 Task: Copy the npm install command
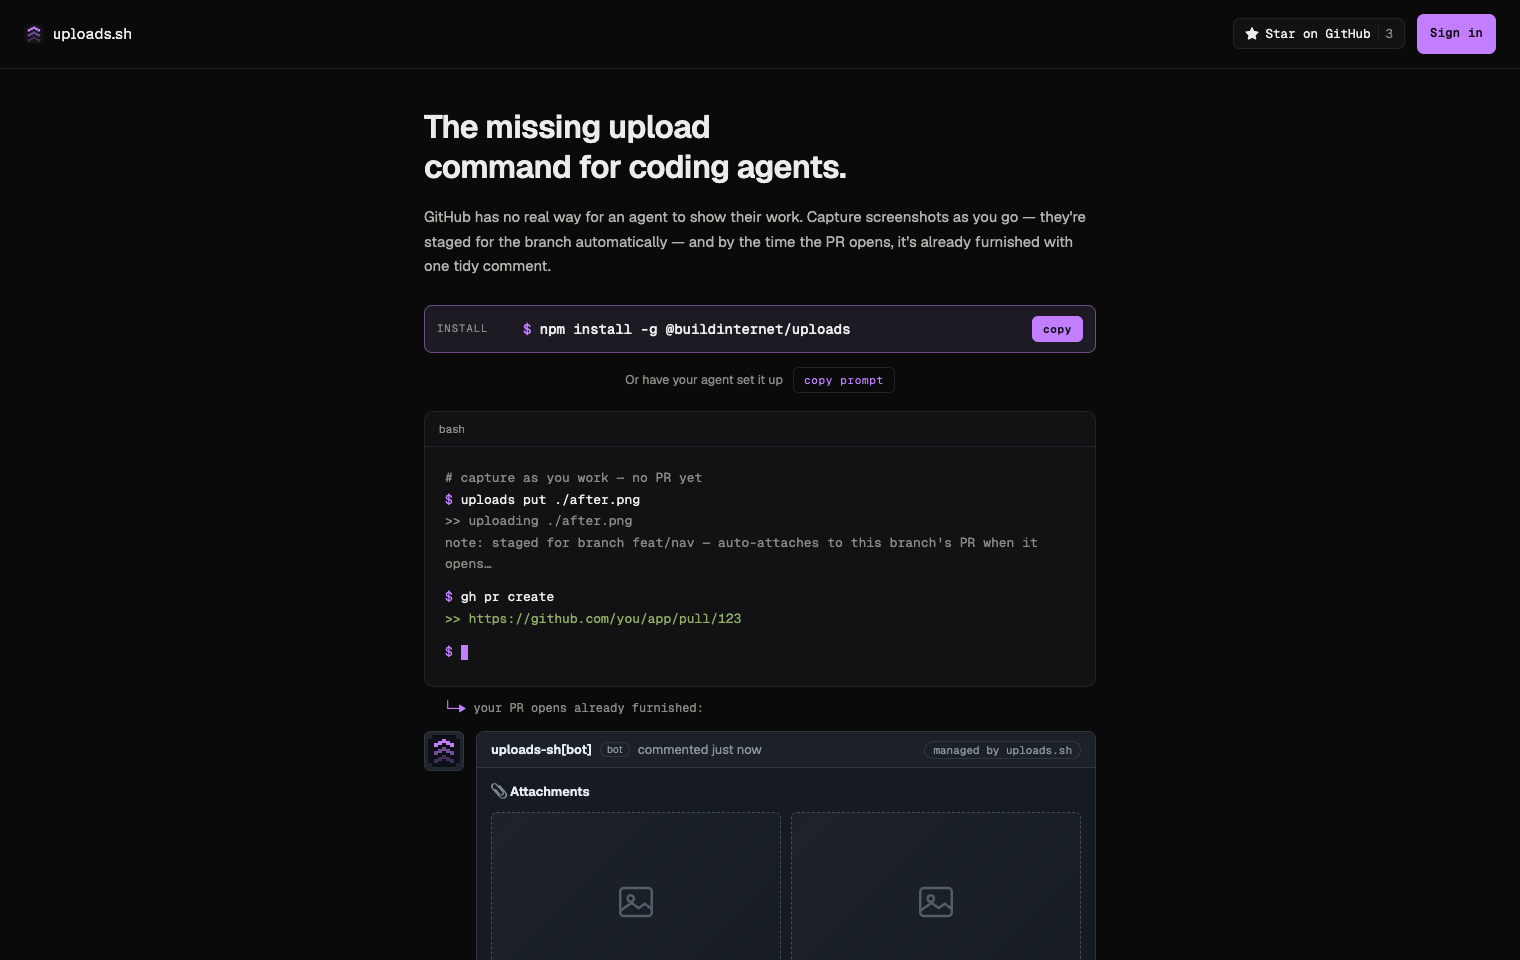(1057, 329)
